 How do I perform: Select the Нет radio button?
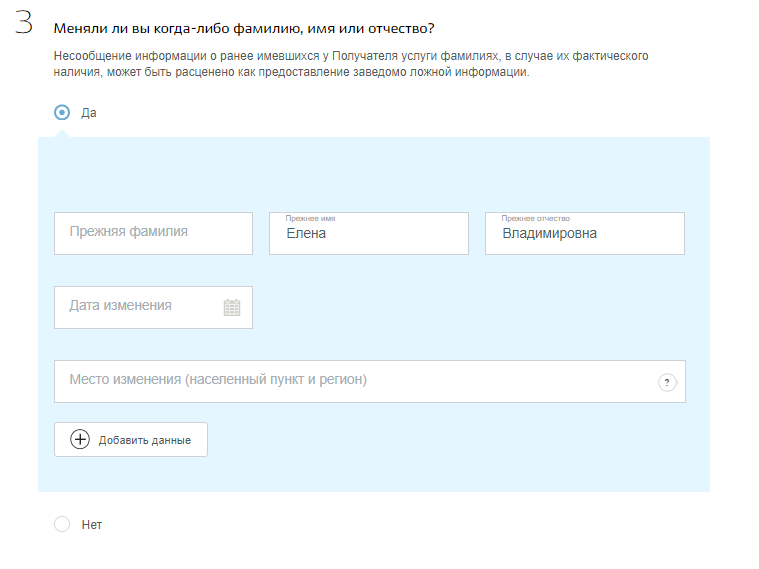tap(62, 524)
